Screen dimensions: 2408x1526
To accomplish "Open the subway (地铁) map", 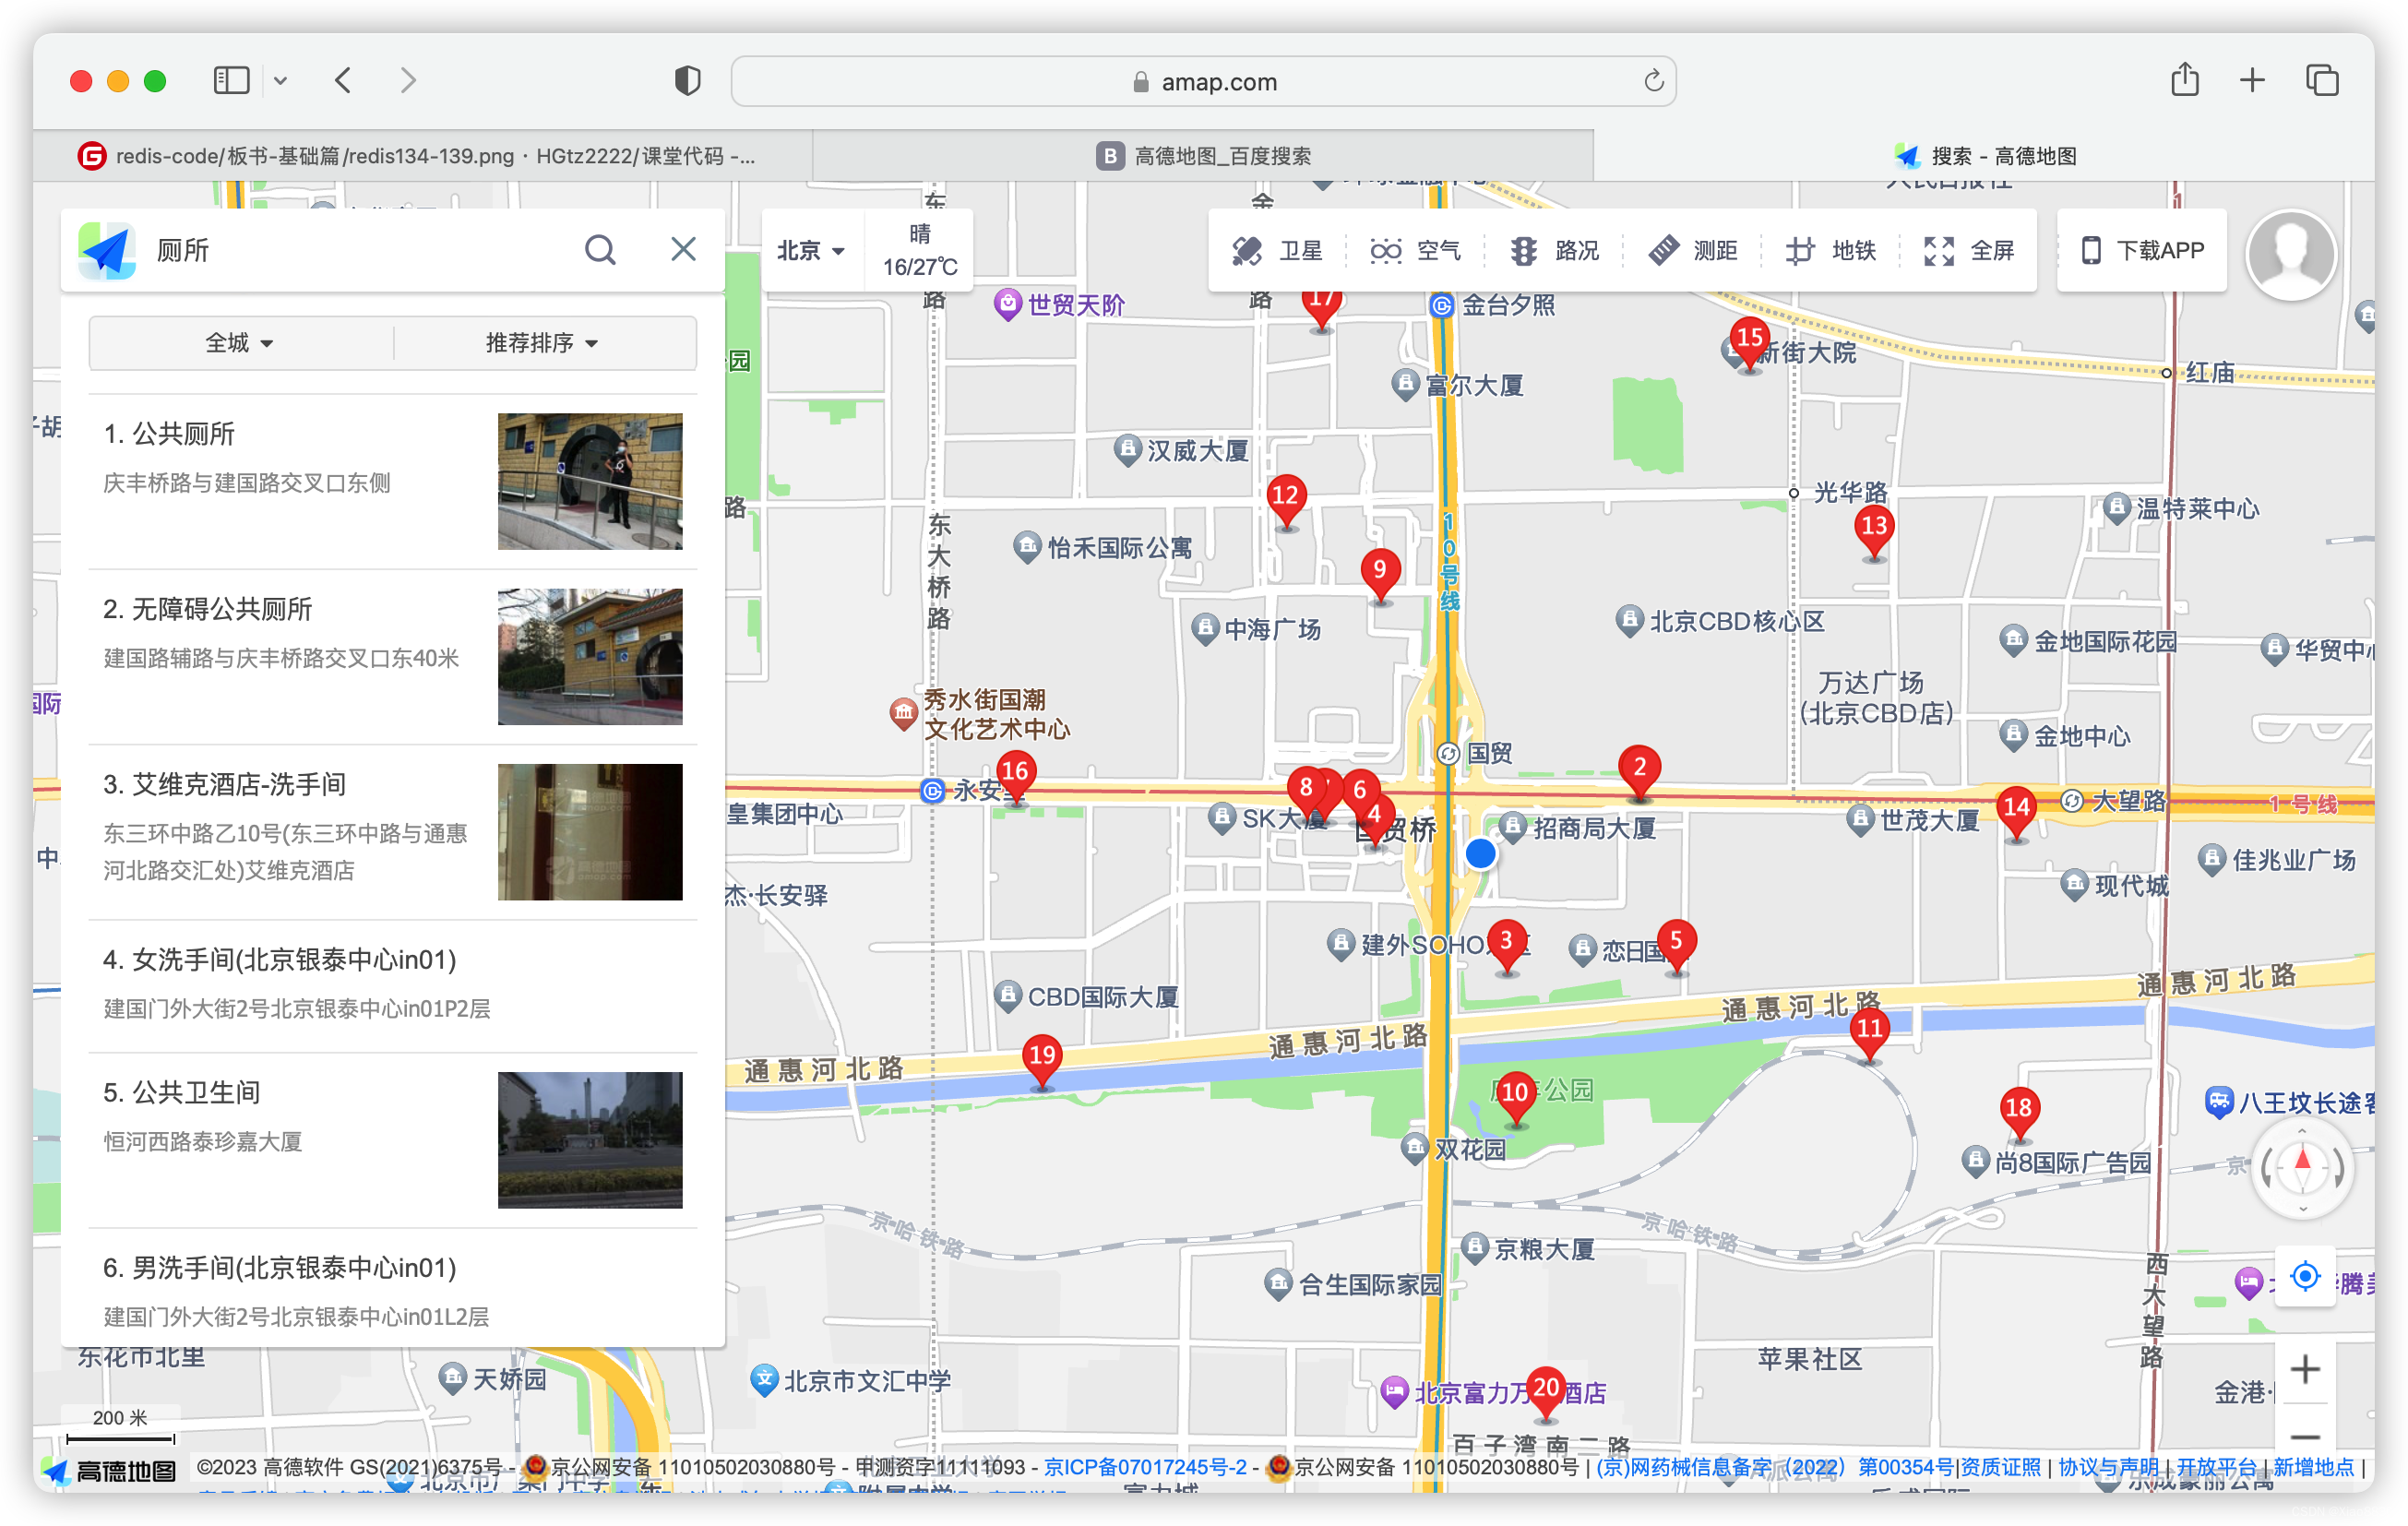I will pyautogui.click(x=1830, y=250).
